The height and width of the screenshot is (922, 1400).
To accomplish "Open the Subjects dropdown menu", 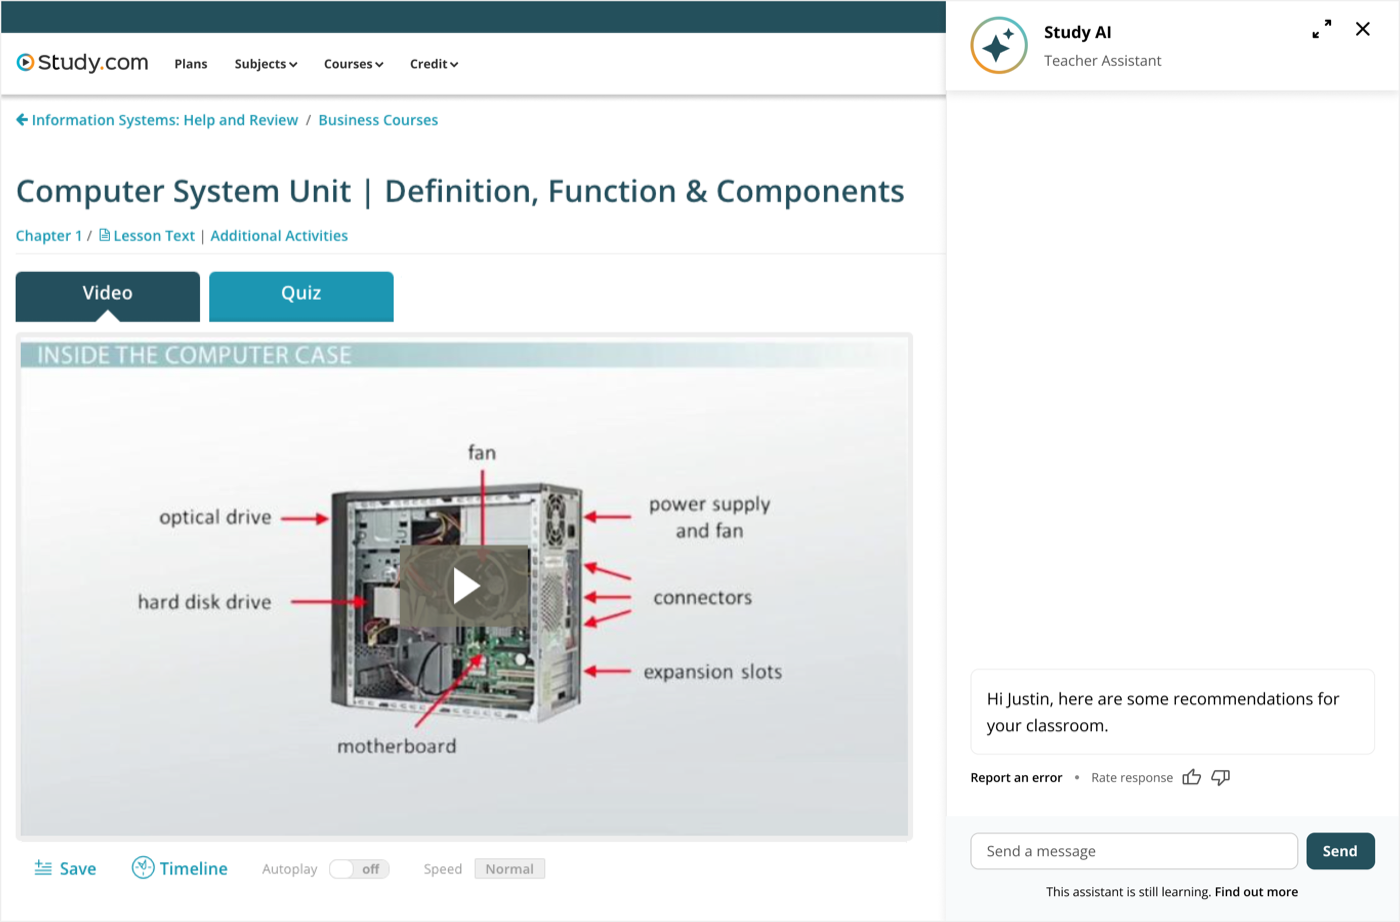I will click(266, 64).
